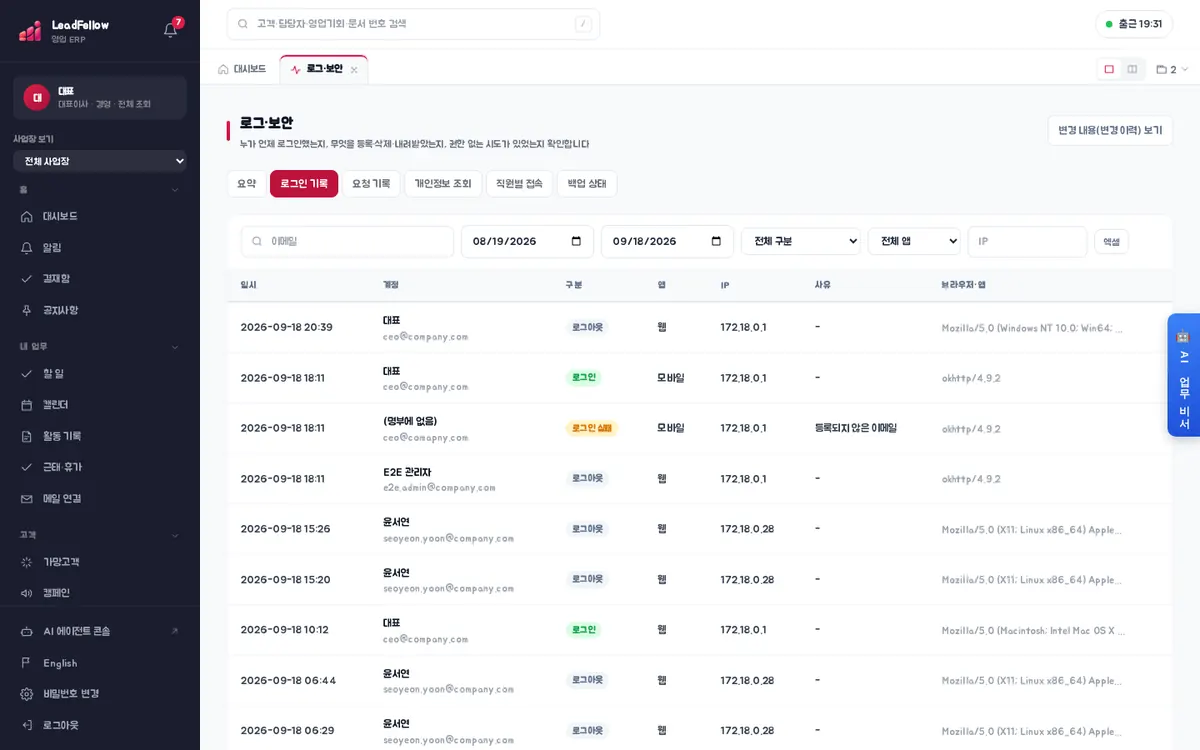Open 활동 기록 via its document icon
The image size is (1200, 750).
pos(27,436)
